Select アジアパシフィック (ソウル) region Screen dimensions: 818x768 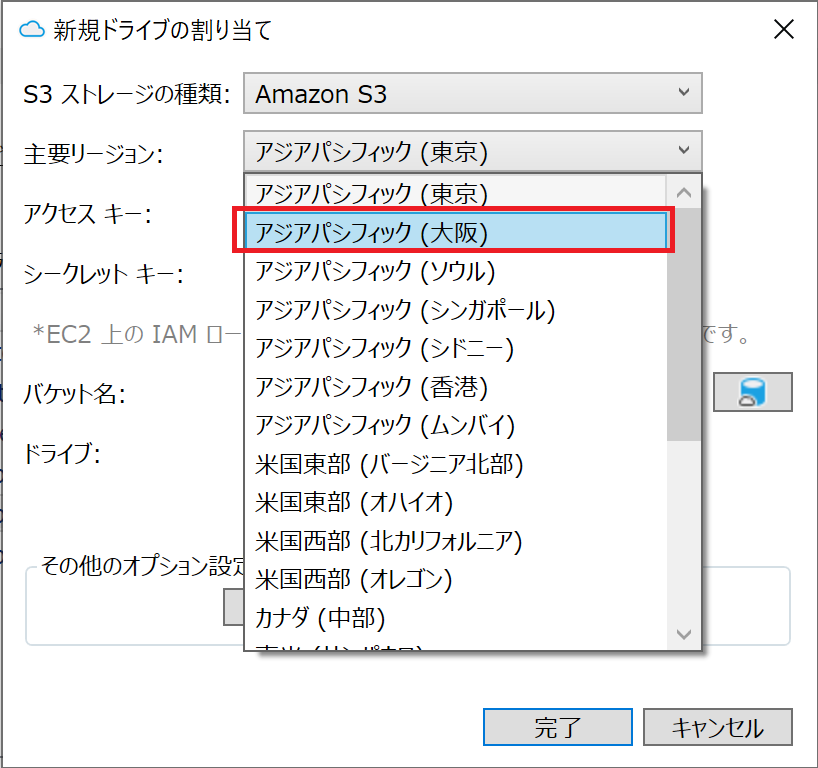point(375,270)
